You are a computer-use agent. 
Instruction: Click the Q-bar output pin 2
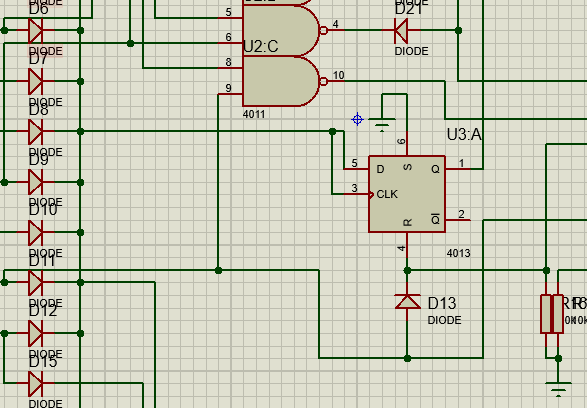(x=458, y=220)
